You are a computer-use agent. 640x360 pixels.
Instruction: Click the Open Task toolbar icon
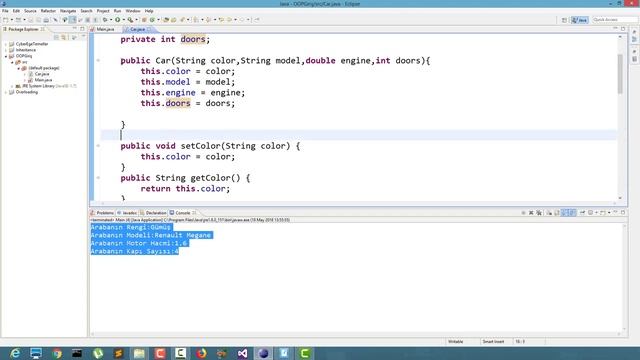(173, 20)
